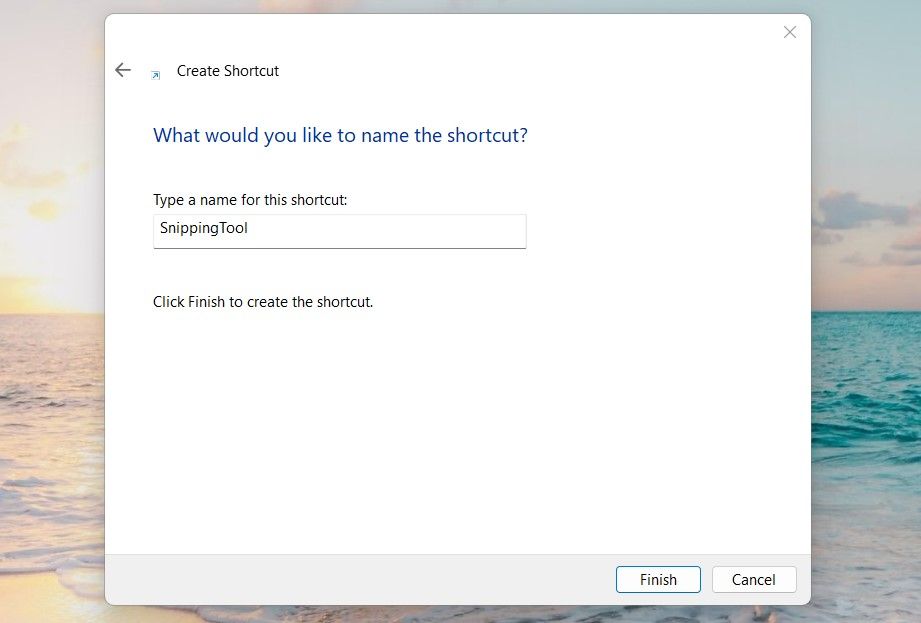
Task: Click the gray footer area left of Finish
Action: [350, 580]
